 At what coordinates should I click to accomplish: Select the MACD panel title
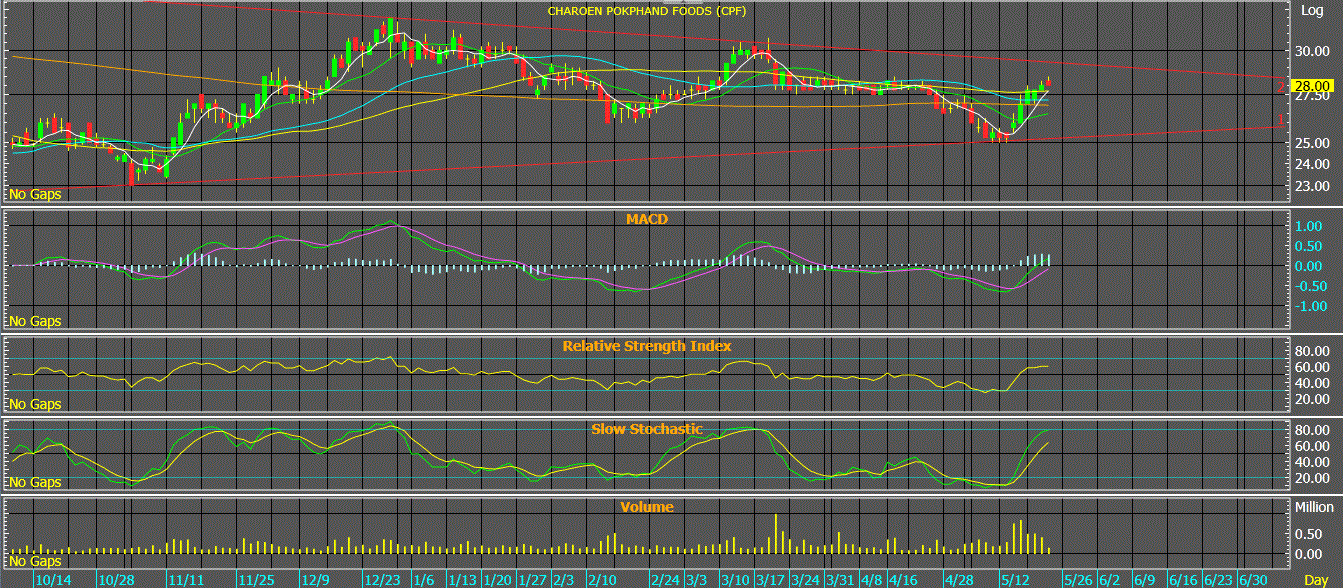[x=646, y=217]
